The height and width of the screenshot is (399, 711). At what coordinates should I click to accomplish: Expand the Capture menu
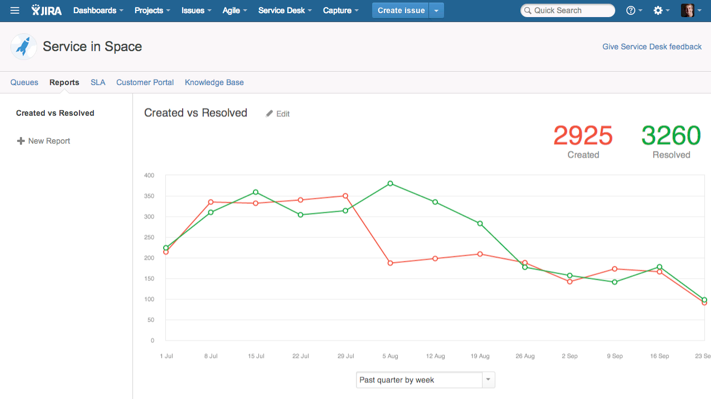point(341,10)
